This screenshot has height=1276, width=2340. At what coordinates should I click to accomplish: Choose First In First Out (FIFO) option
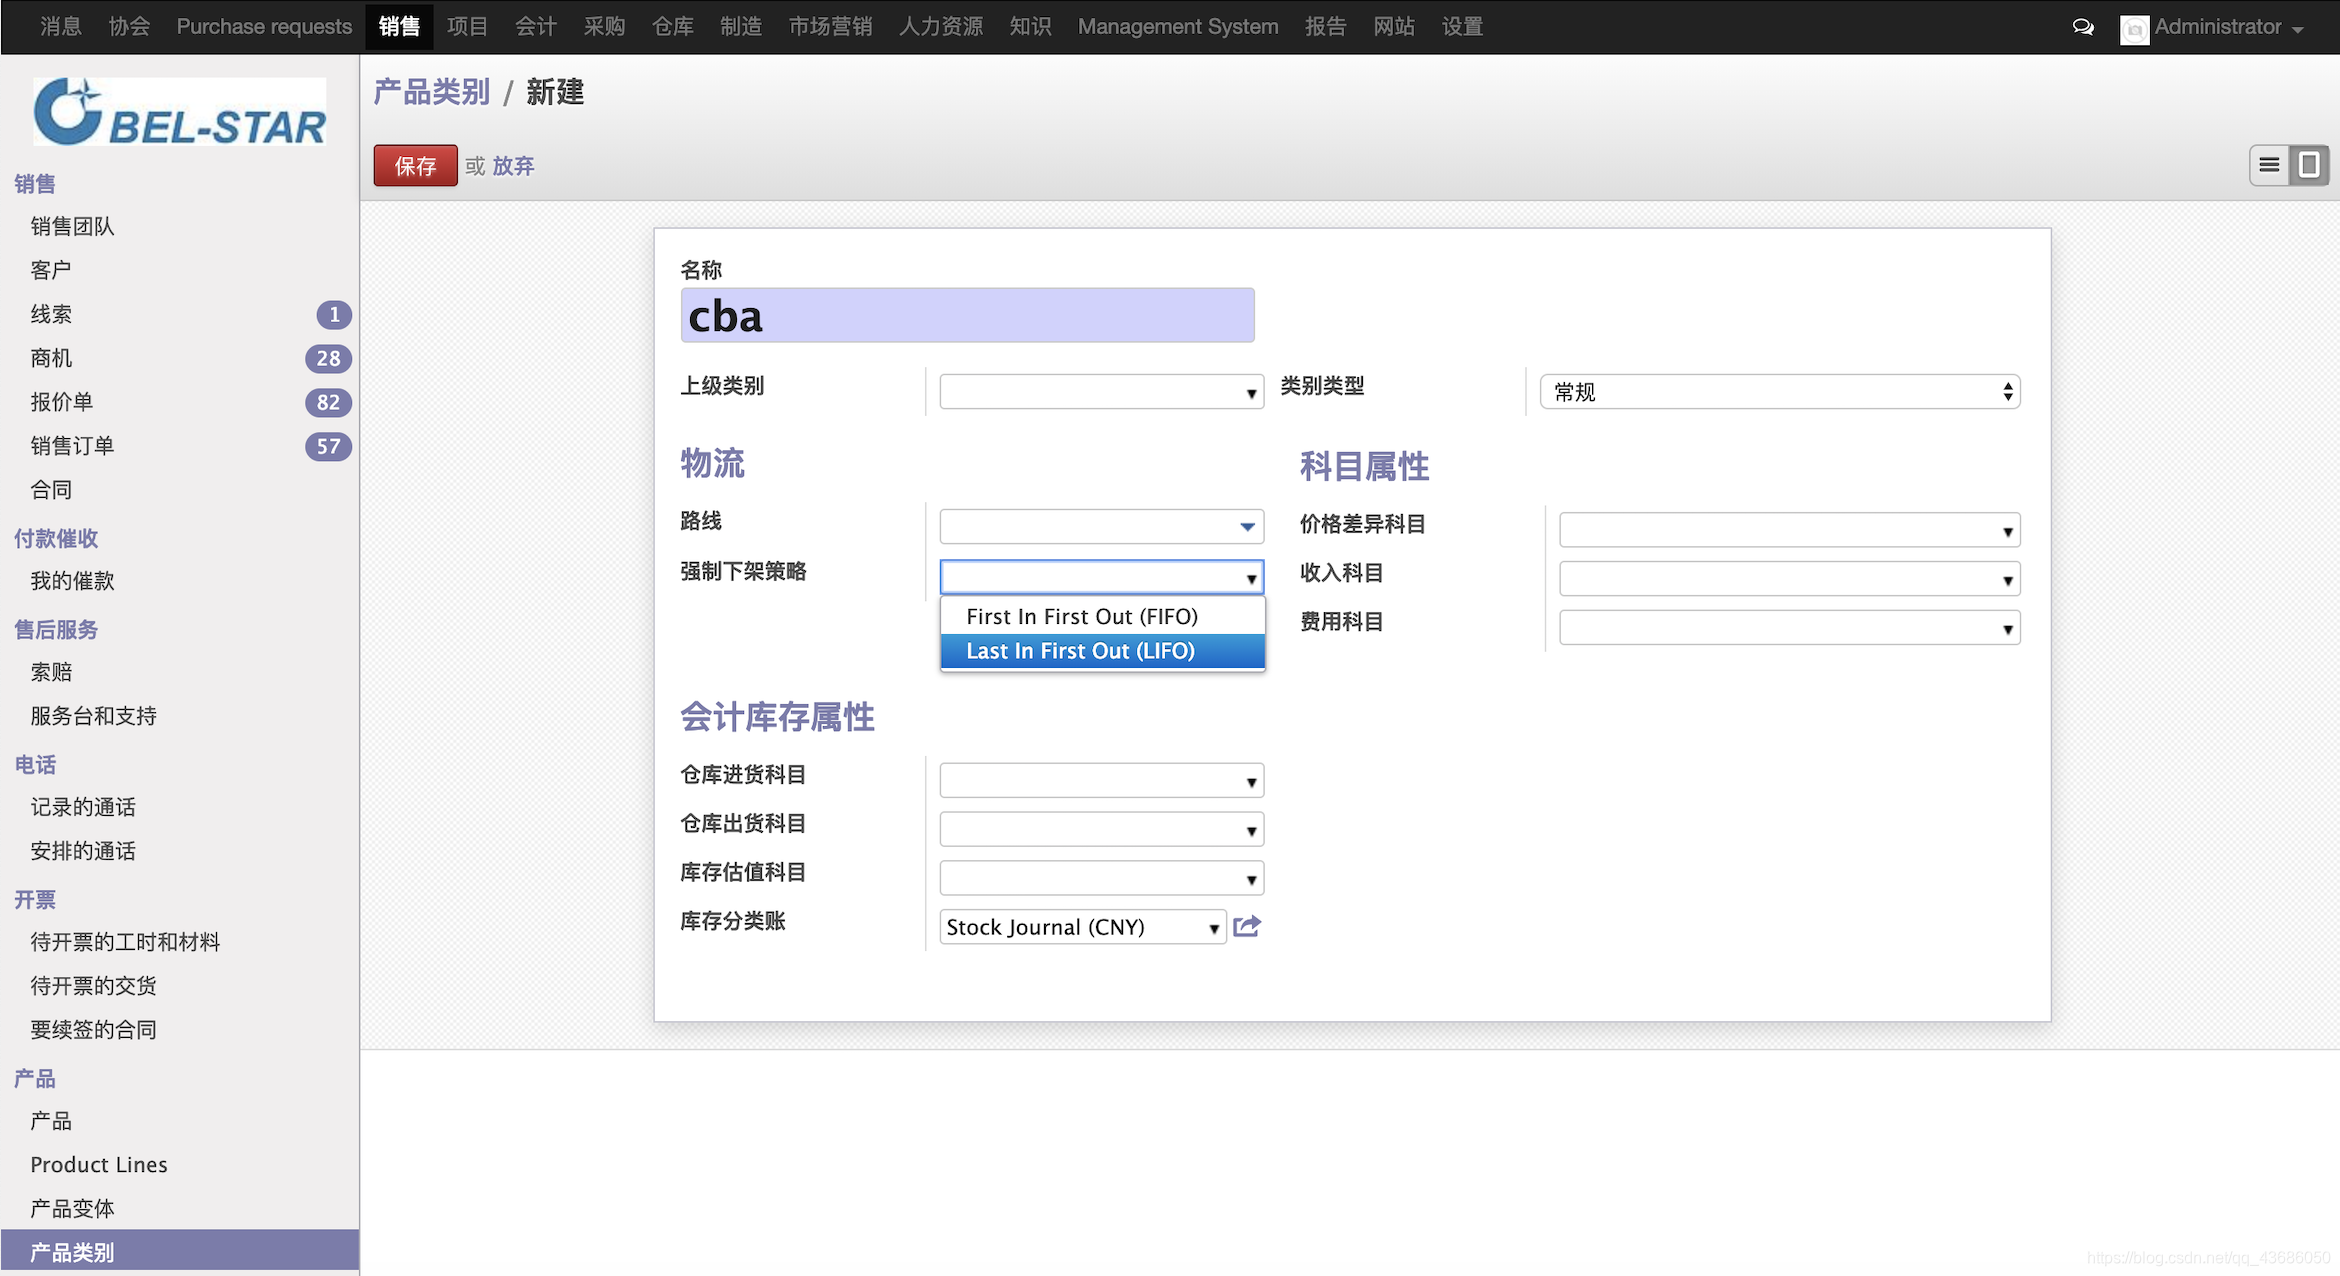(x=1081, y=617)
